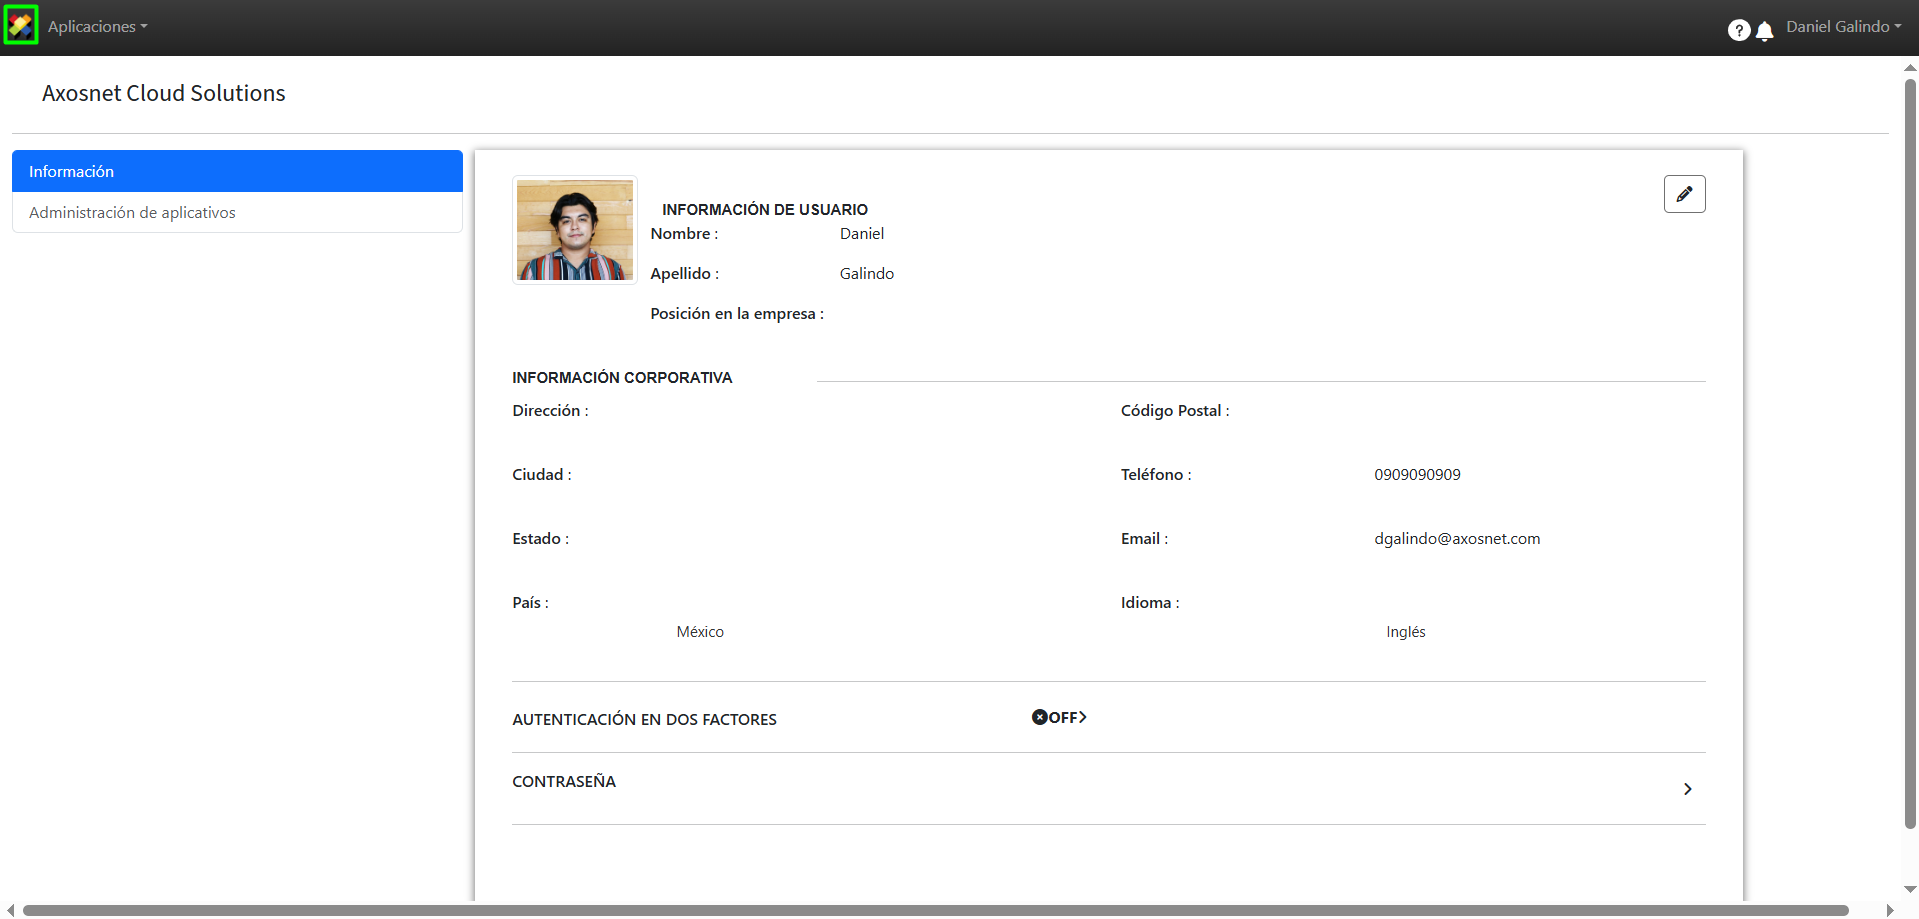
Task: Click the Axosnet app logo icon
Action: (x=21, y=26)
